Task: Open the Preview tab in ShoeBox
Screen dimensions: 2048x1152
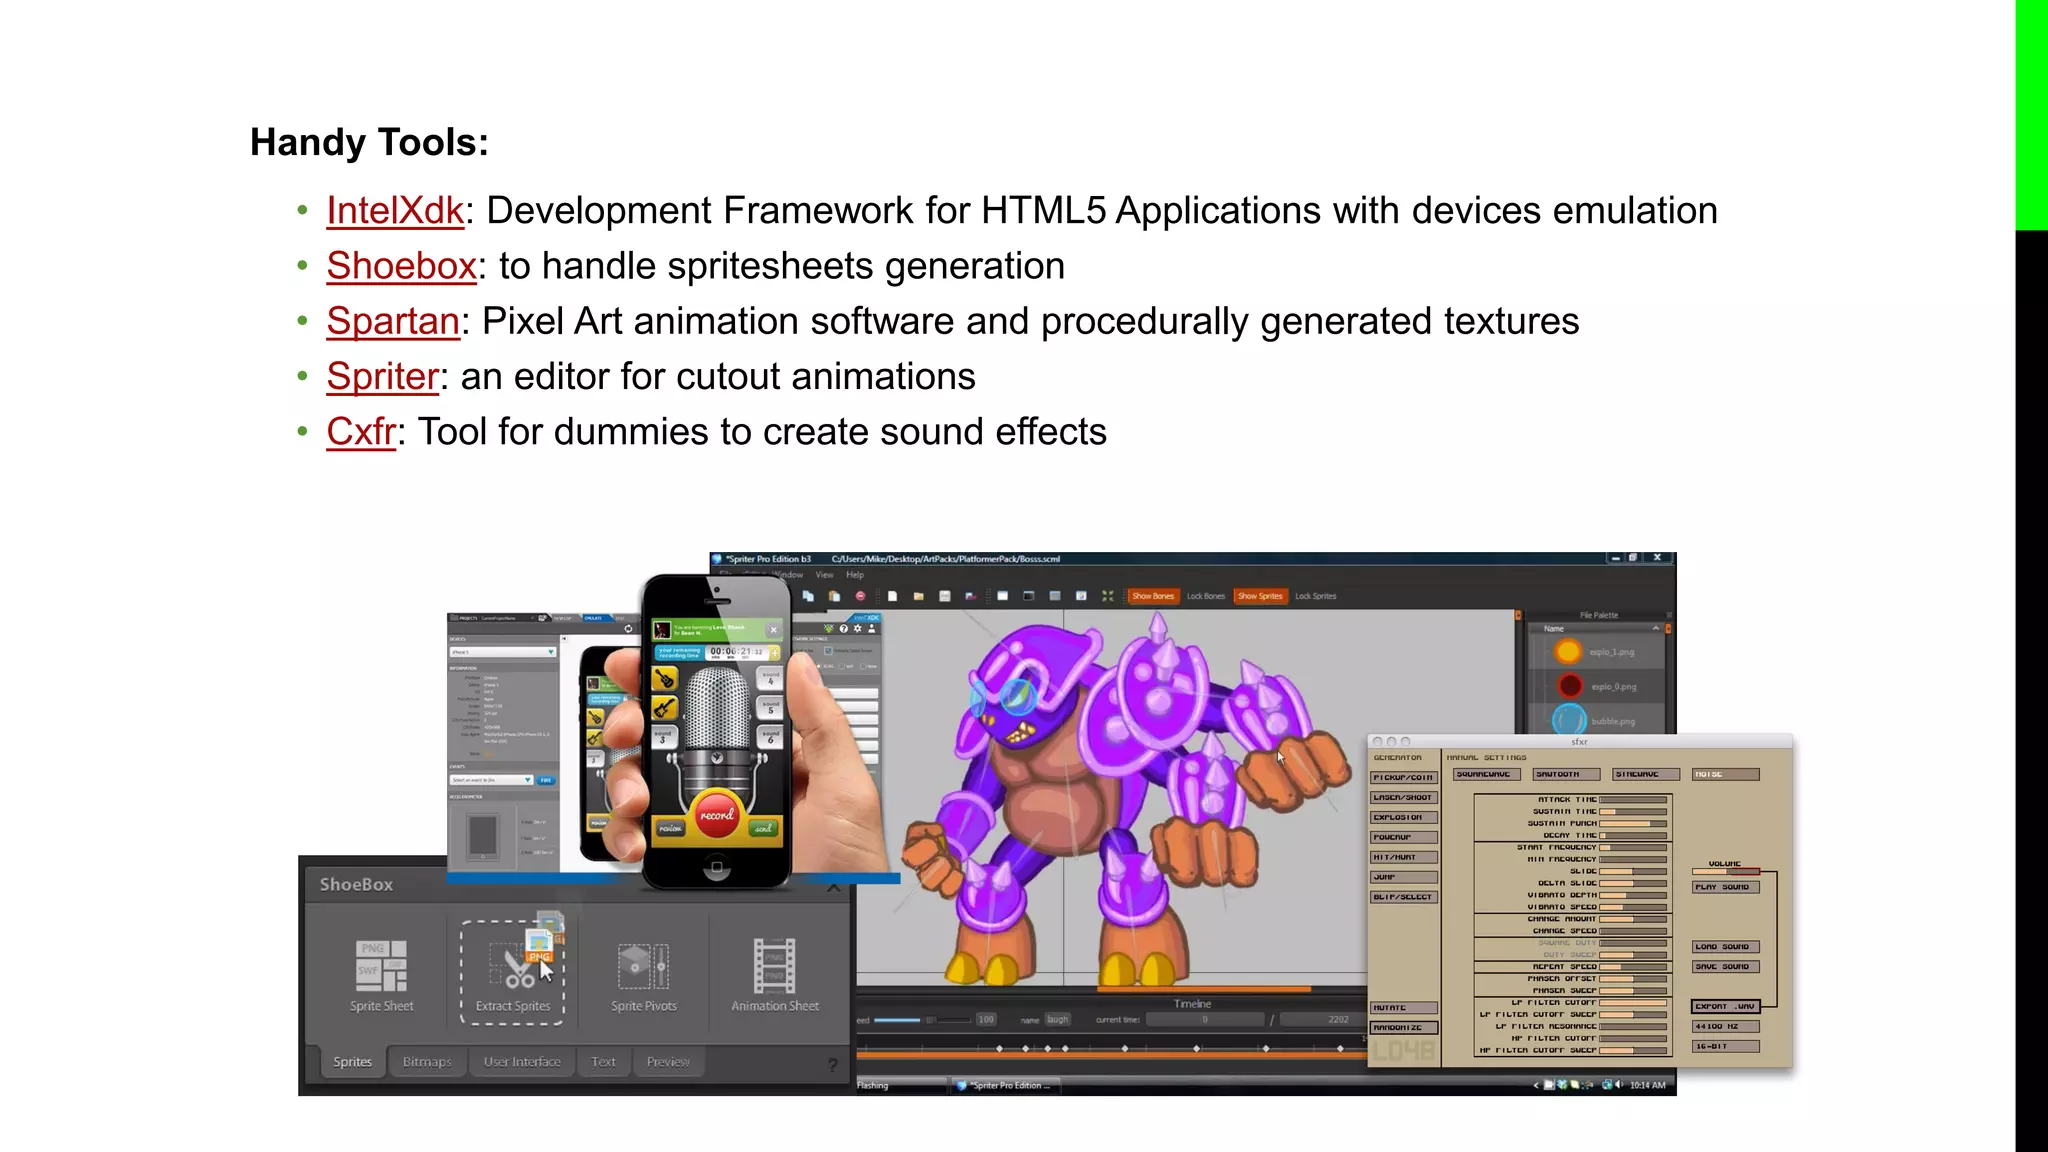Action: (x=668, y=1062)
